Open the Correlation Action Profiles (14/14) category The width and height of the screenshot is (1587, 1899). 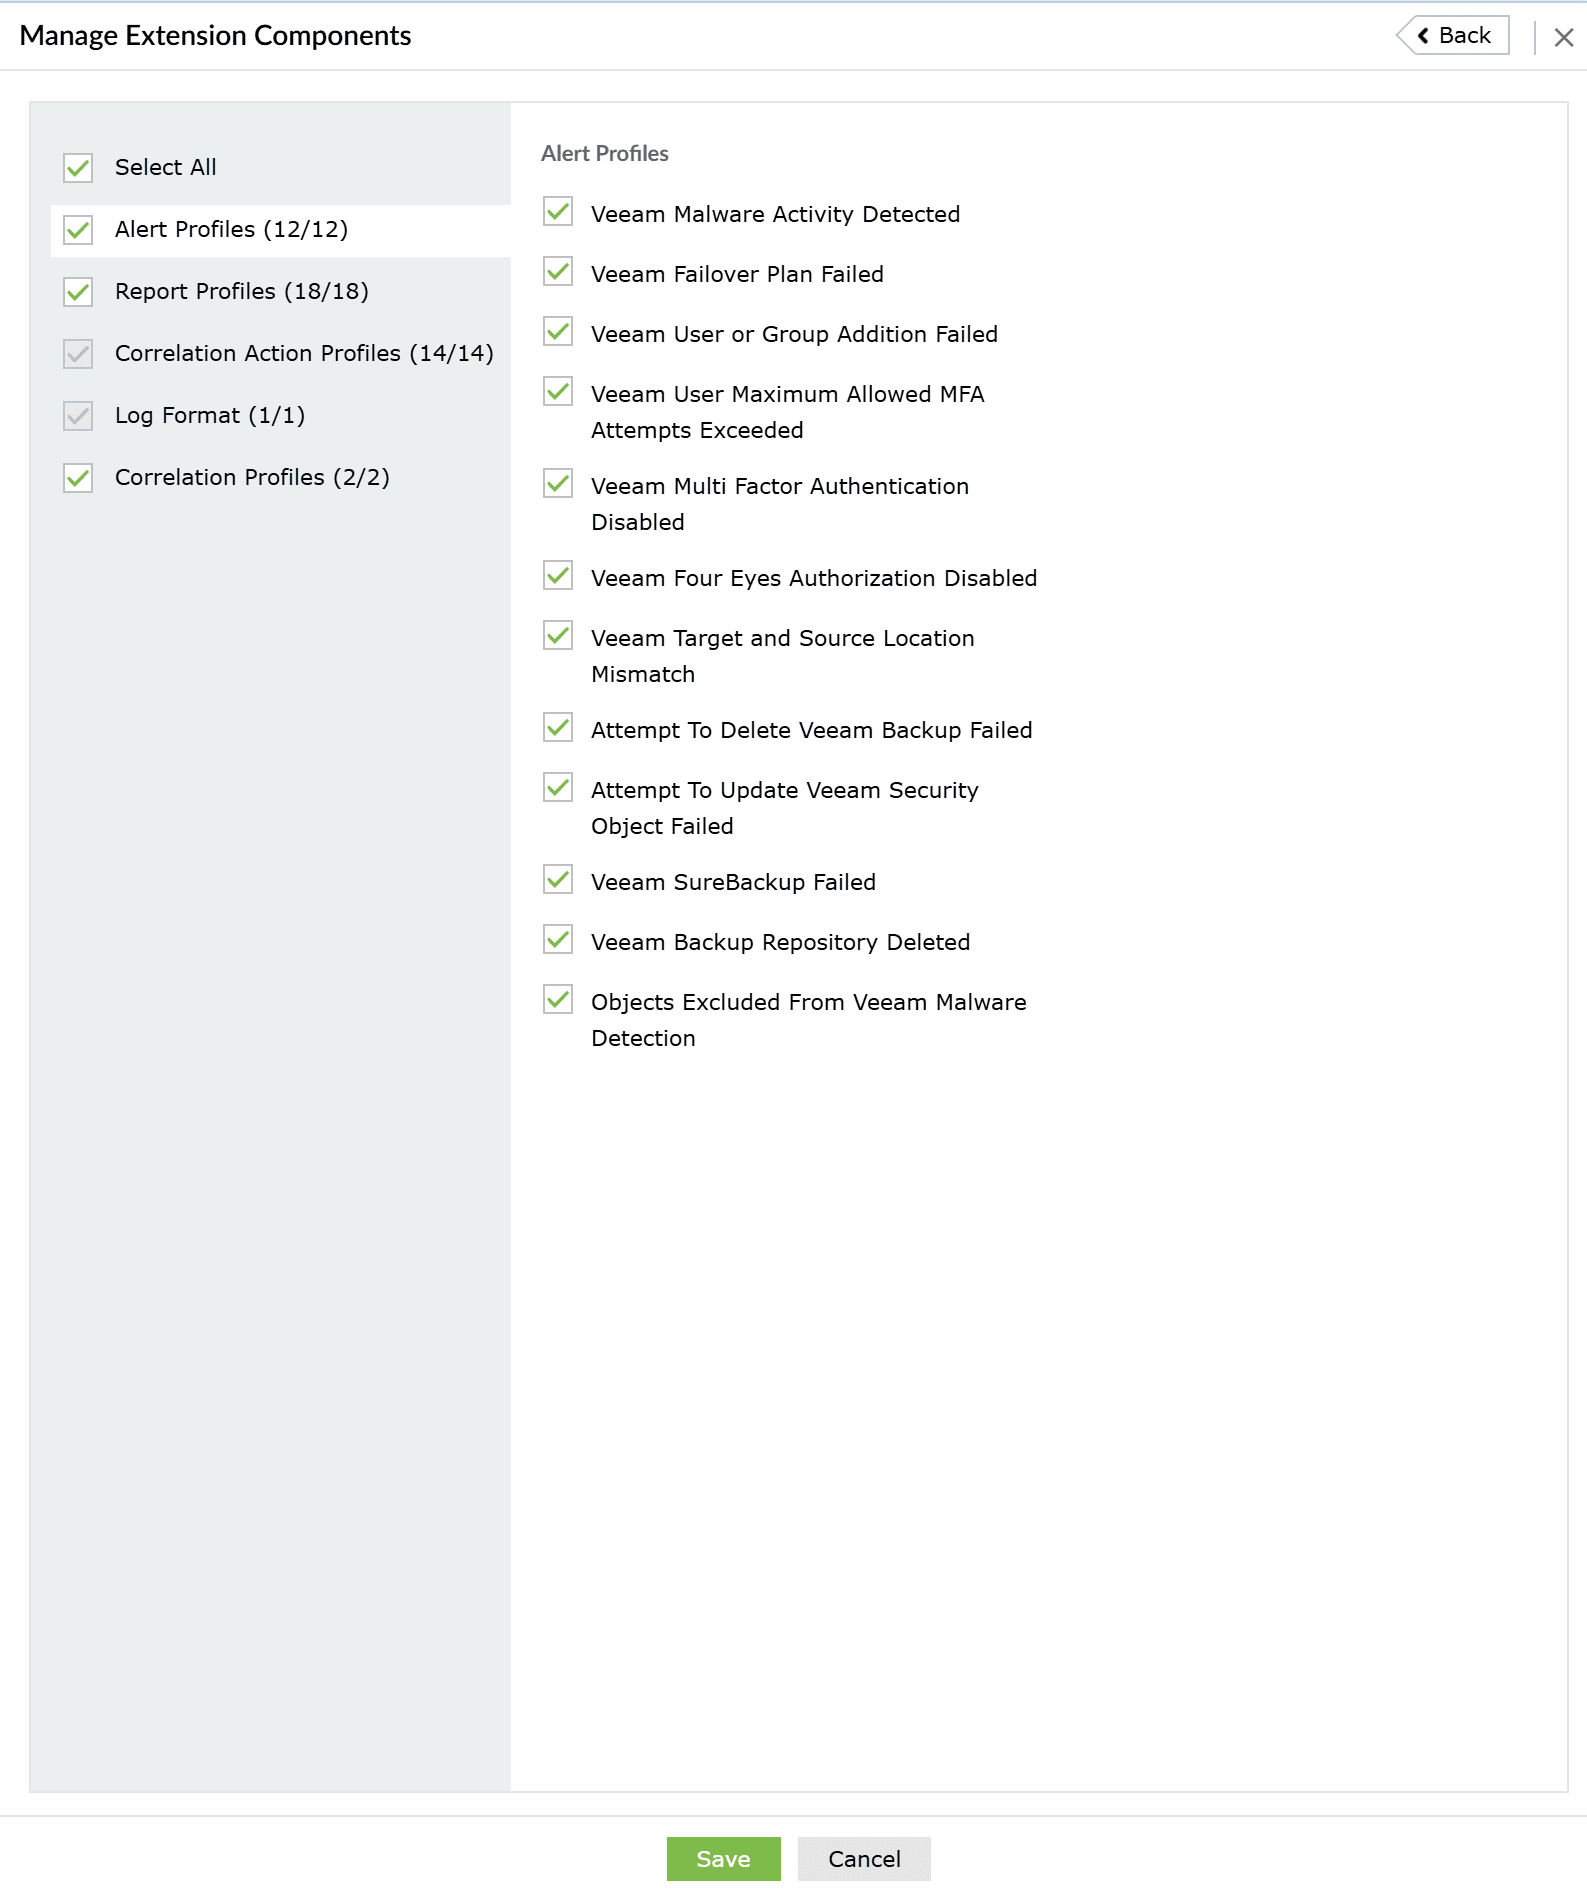304,354
